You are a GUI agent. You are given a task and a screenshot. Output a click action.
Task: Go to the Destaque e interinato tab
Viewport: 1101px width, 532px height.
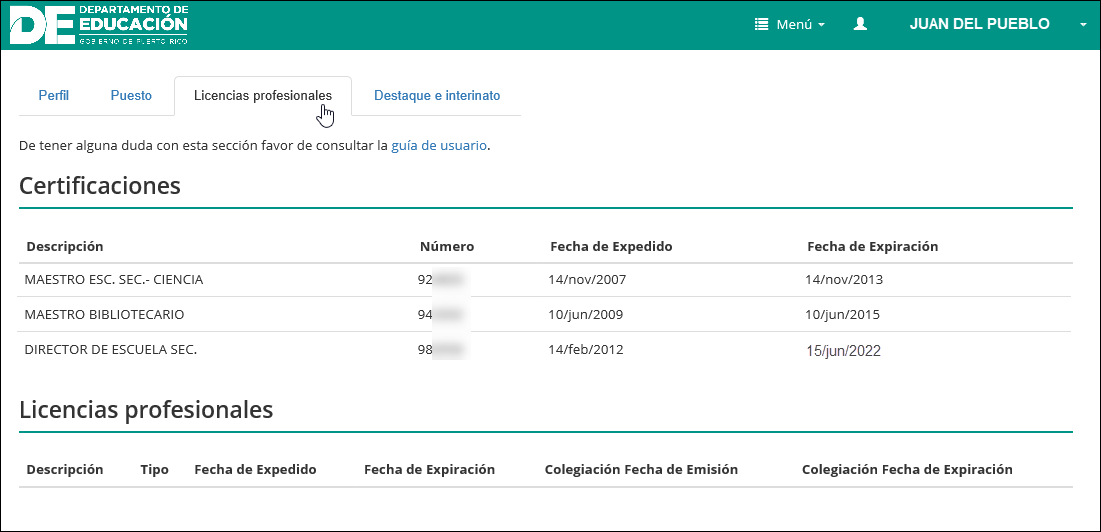[437, 96]
